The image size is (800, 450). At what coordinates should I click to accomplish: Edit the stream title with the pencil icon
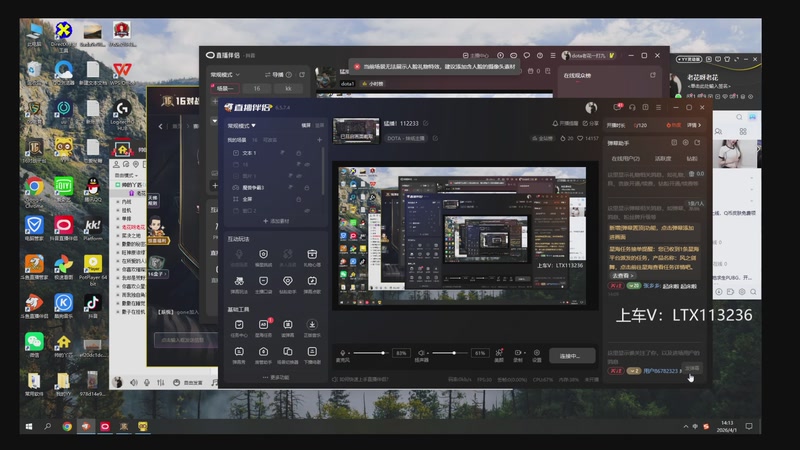pyautogui.click(x=426, y=123)
